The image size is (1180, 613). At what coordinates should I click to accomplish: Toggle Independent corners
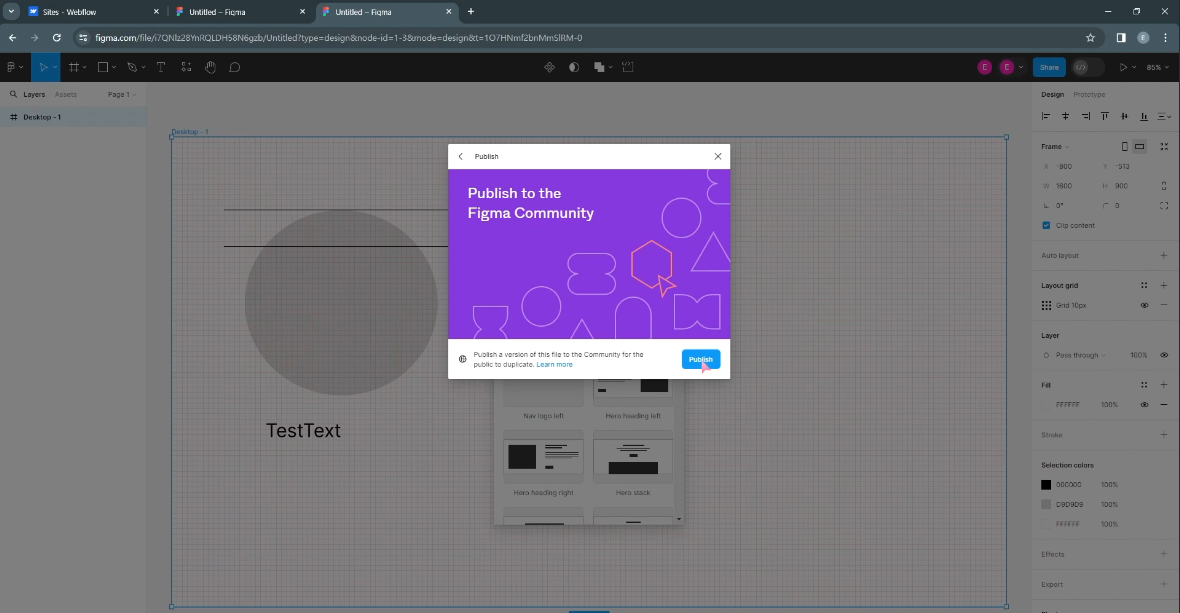coord(1164,205)
